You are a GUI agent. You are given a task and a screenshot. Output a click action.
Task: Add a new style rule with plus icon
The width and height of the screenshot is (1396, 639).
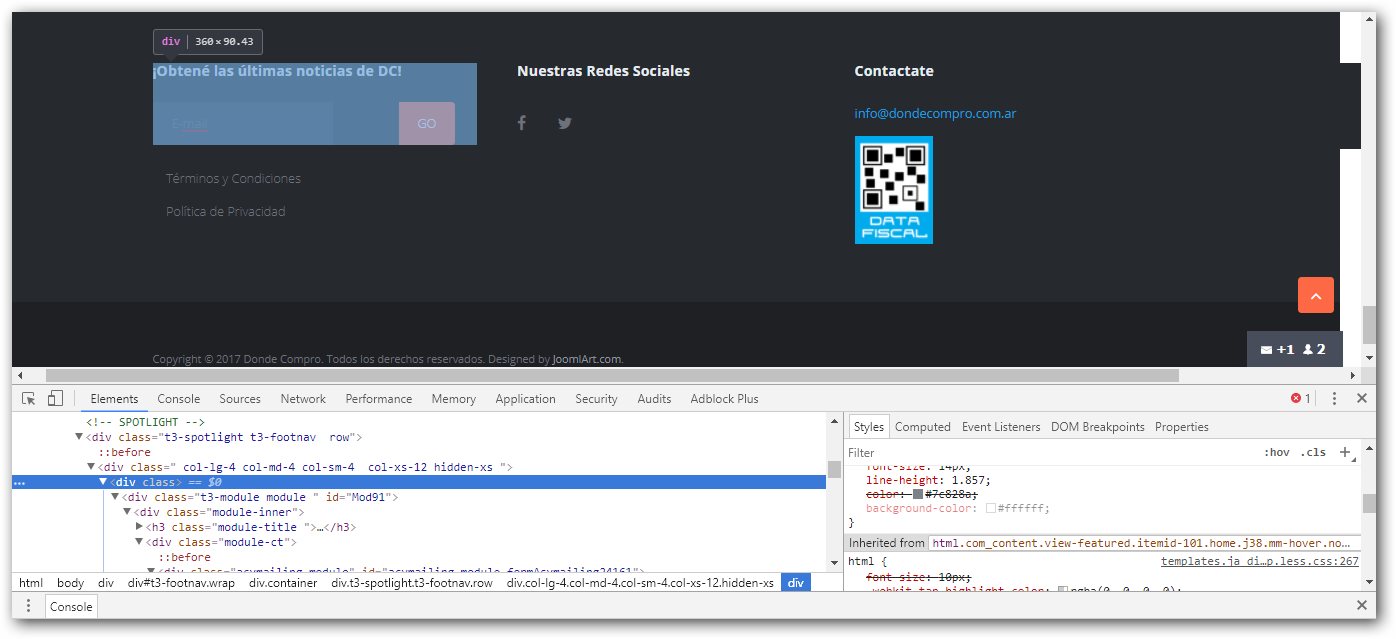pos(1345,452)
